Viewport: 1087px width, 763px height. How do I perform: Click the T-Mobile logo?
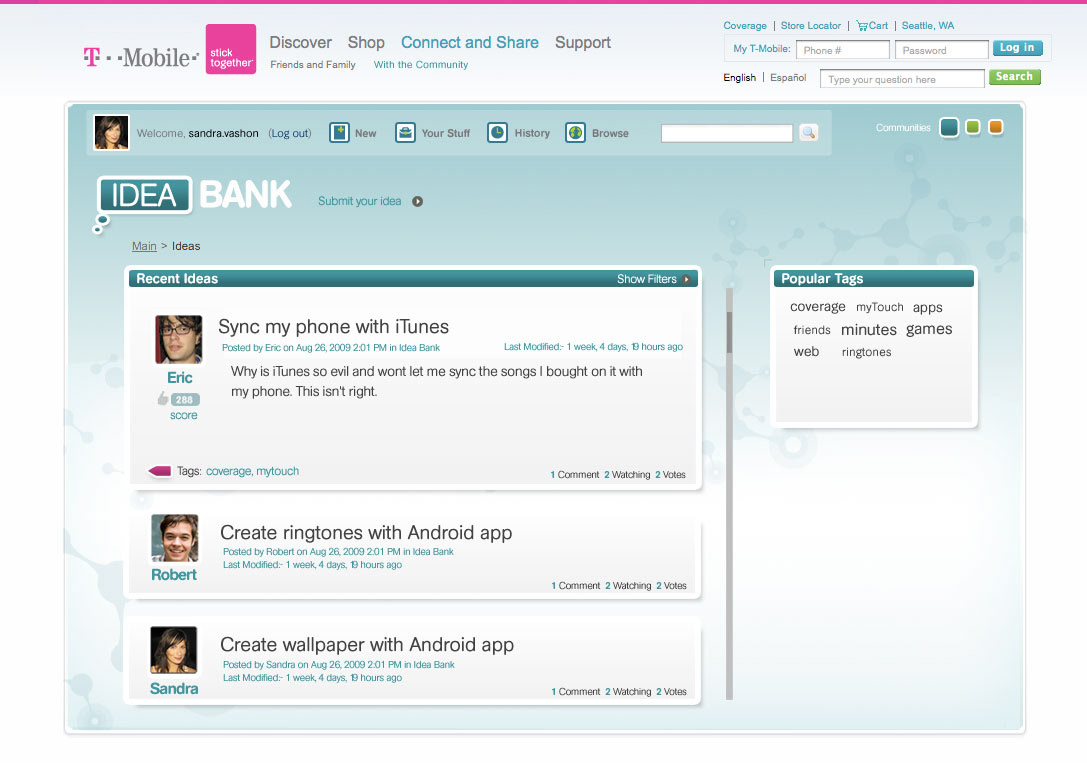pyautogui.click(x=141, y=57)
